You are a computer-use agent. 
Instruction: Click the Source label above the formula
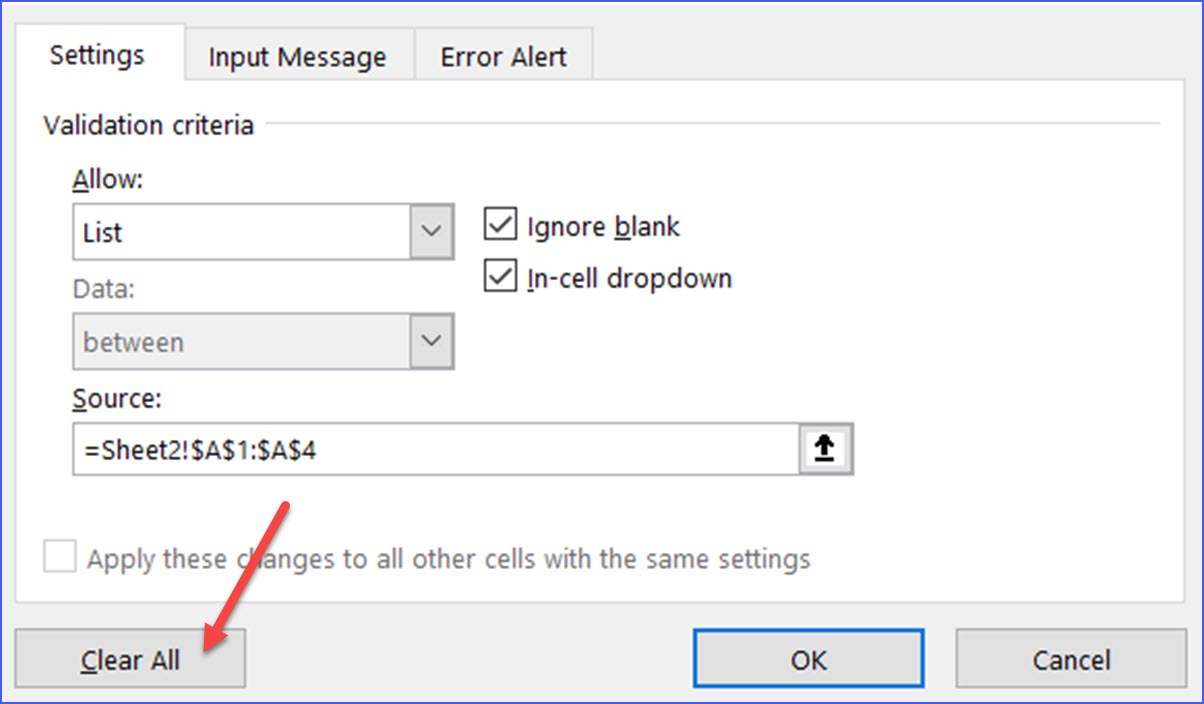pos(113,397)
